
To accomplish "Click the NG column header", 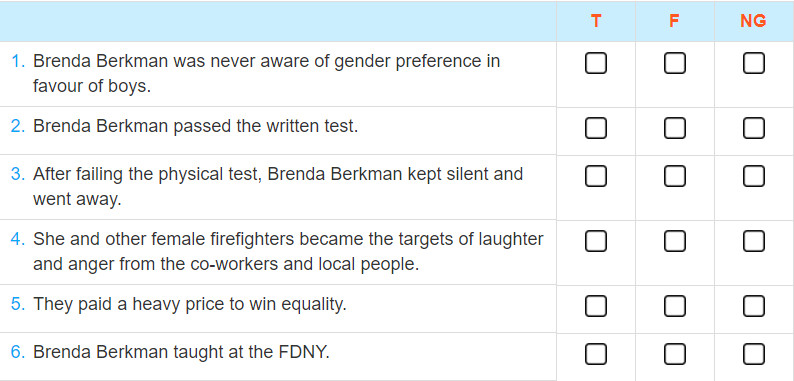I will coord(753,21).
